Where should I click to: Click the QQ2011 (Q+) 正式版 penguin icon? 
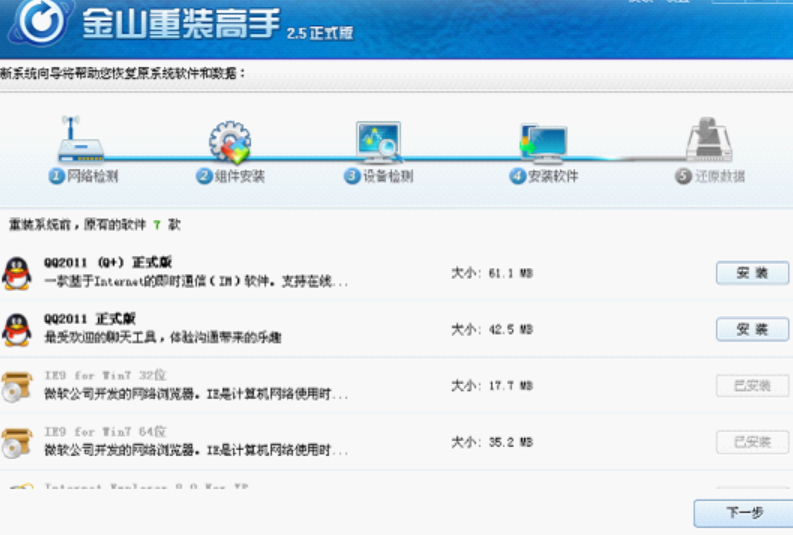tap(17, 273)
